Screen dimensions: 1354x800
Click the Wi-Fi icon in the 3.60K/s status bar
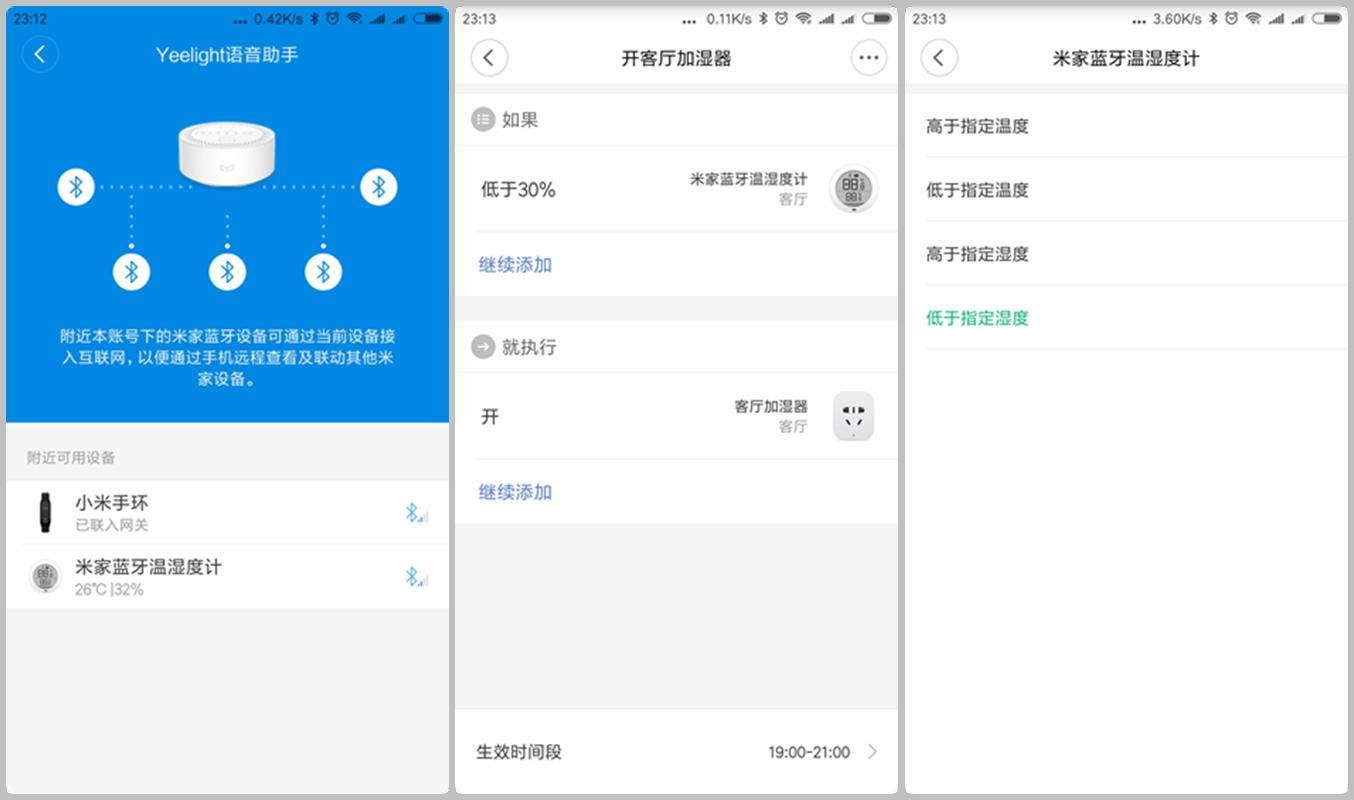pos(1253,18)
